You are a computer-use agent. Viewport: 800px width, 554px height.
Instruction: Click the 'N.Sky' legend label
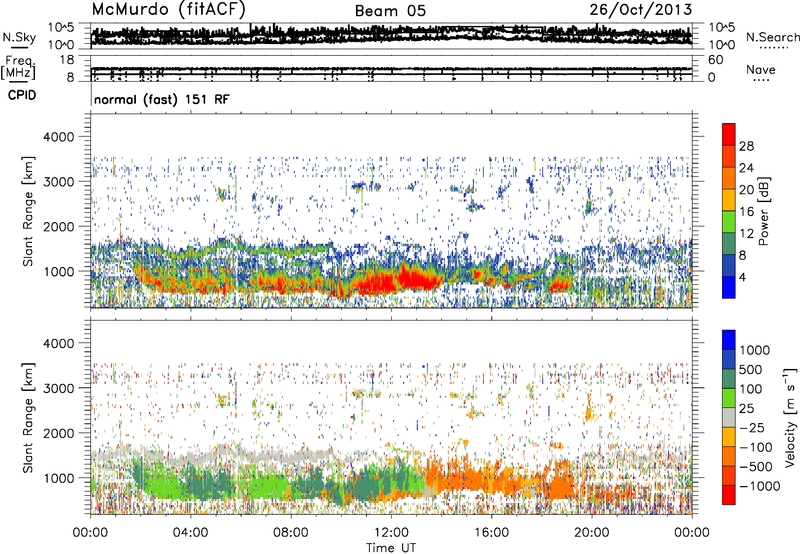pyautogui.click(x=19, y=37)
